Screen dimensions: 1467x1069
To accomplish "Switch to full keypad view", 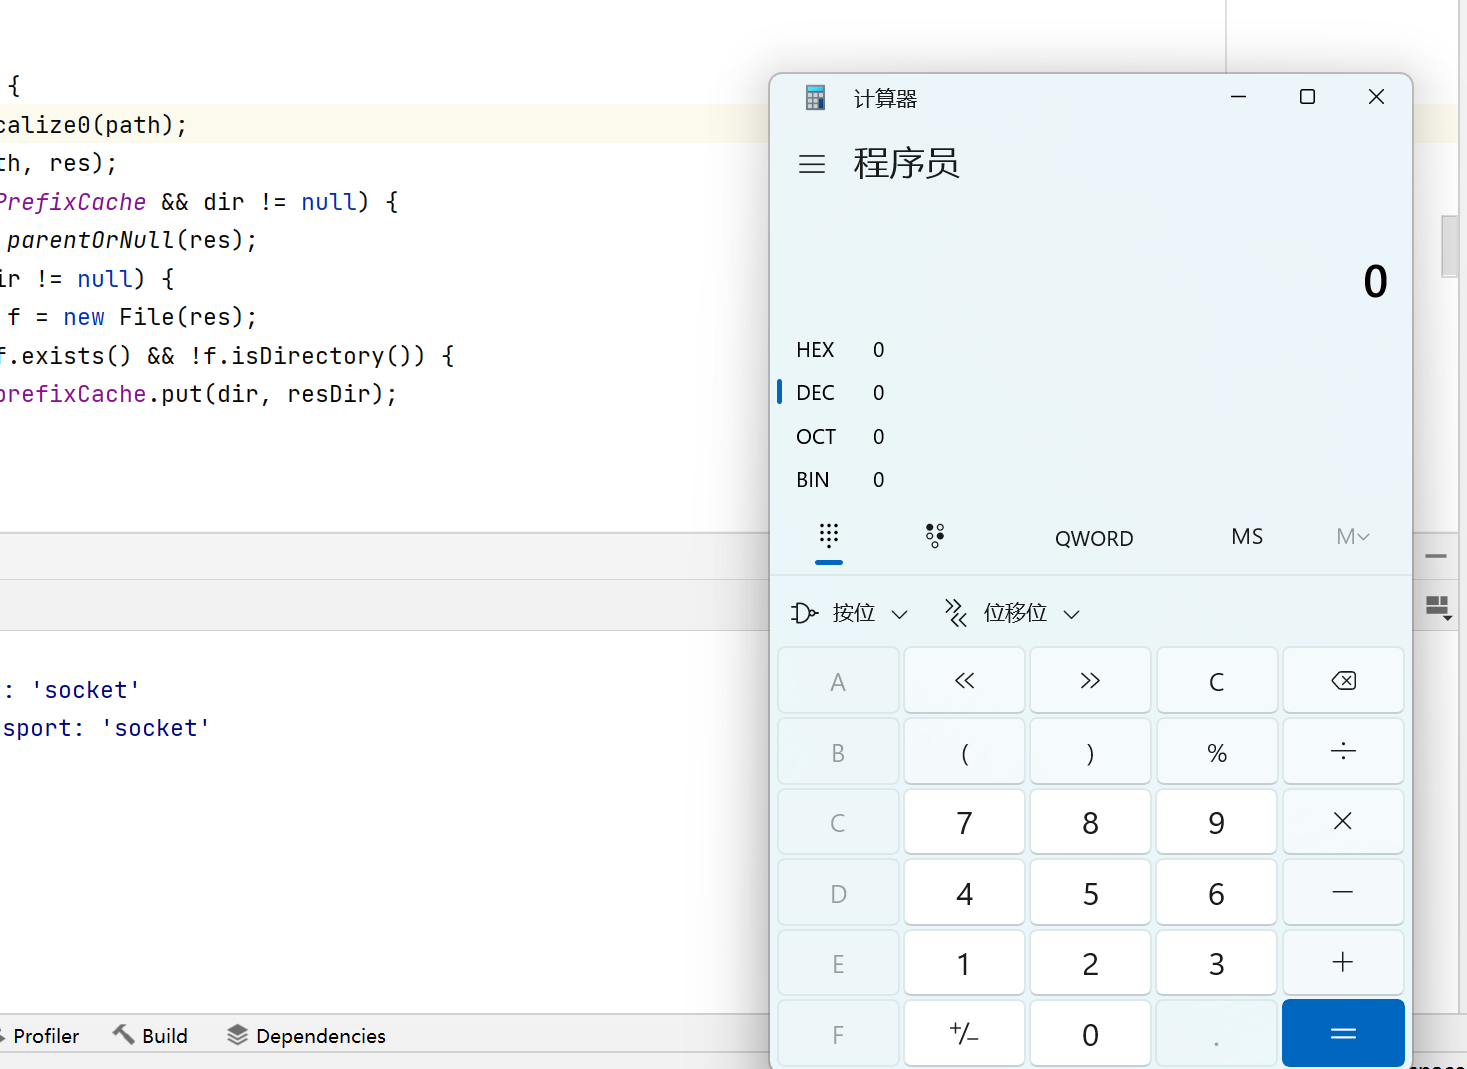I will point(829,537).
